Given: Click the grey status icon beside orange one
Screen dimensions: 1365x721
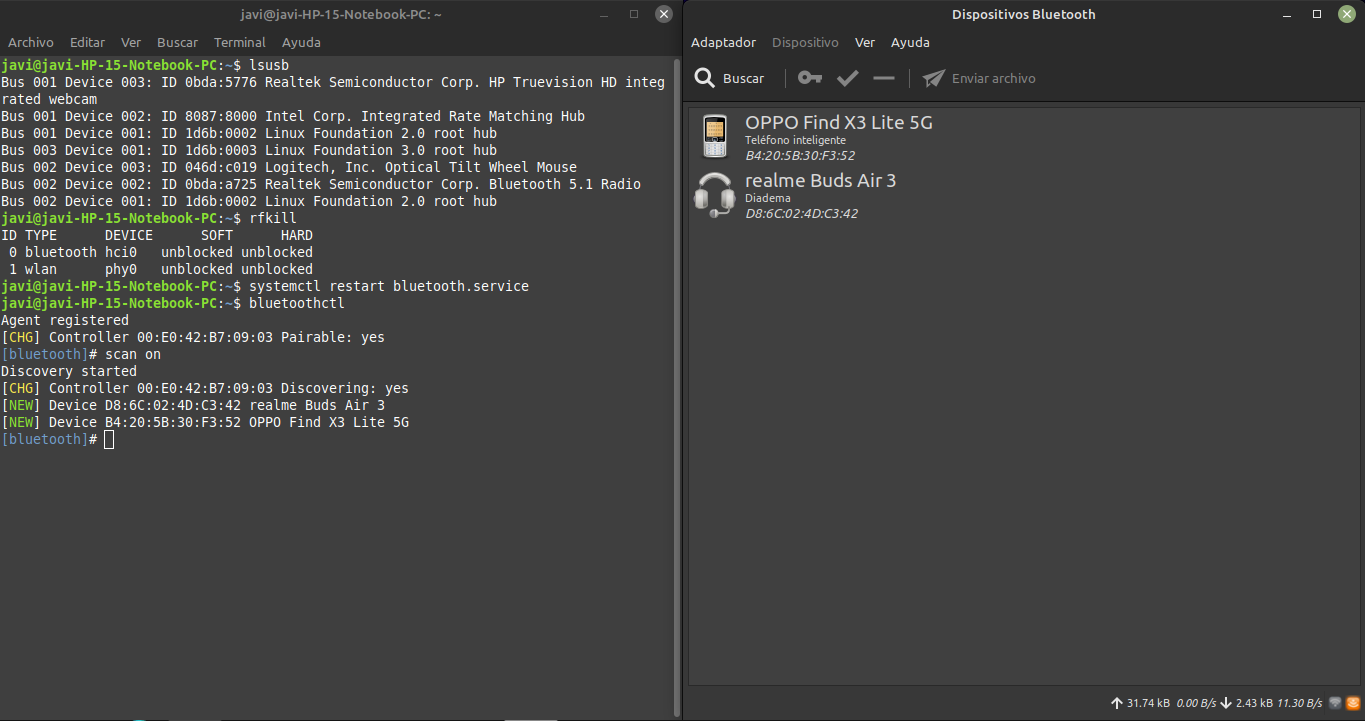Looking at the screenshot, I should 1335,703.
